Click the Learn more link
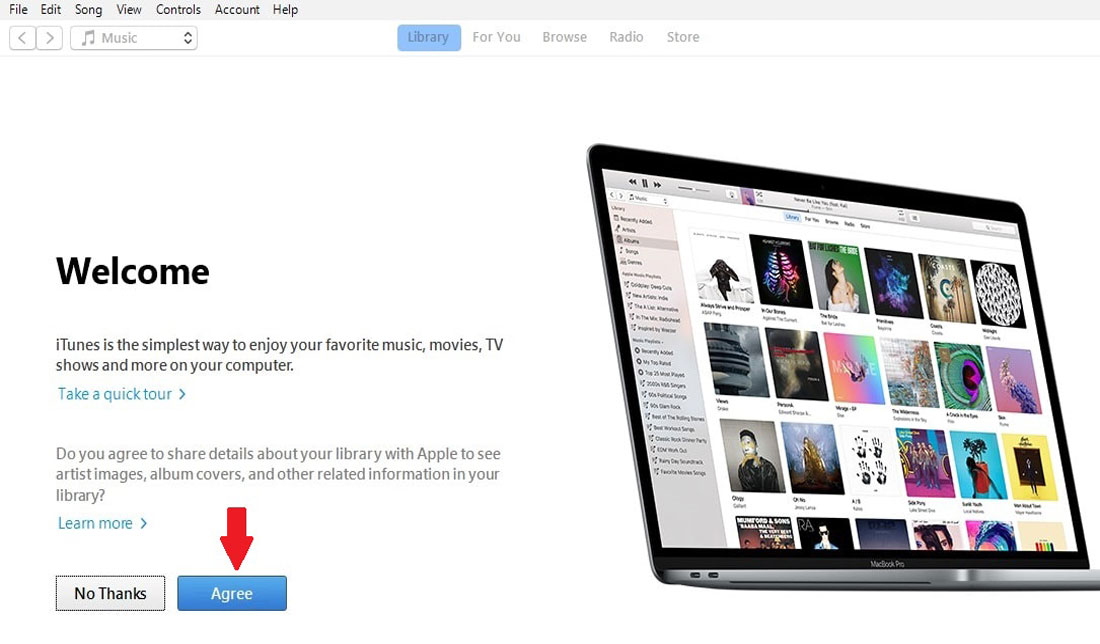The image size is (1100, 644). [x=96, y=523]
